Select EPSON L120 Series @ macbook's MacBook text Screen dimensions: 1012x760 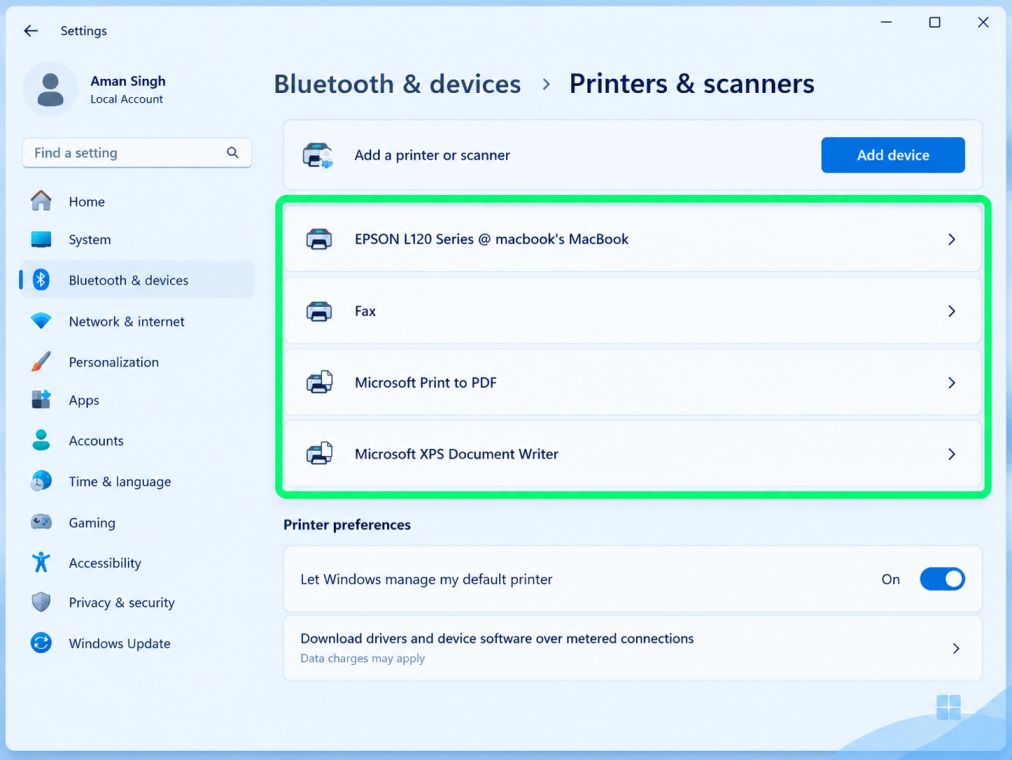pos(491,239)
